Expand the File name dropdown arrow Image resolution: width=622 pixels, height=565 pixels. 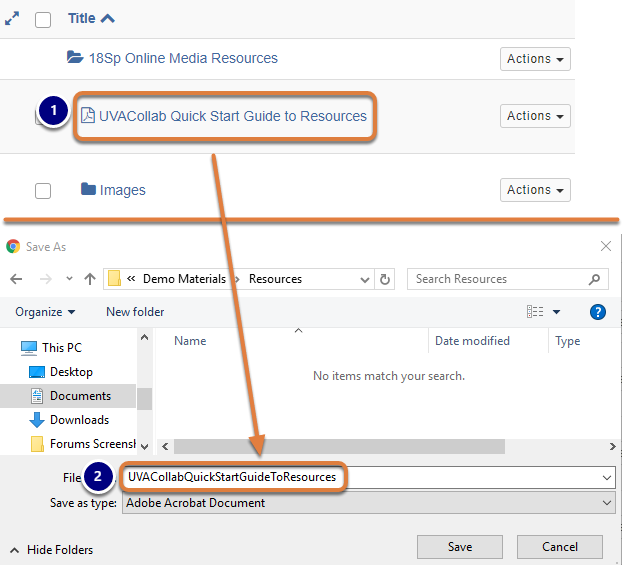pyautogui.click(x=607, y=478)
